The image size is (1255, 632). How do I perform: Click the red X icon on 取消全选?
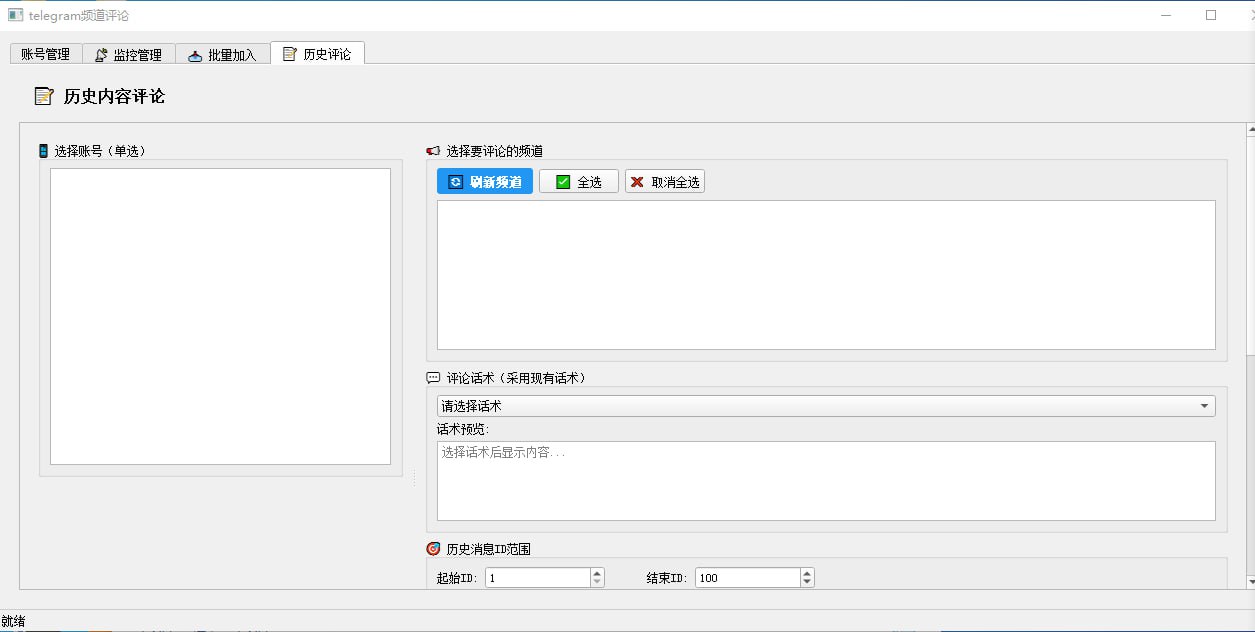(637, 182)
